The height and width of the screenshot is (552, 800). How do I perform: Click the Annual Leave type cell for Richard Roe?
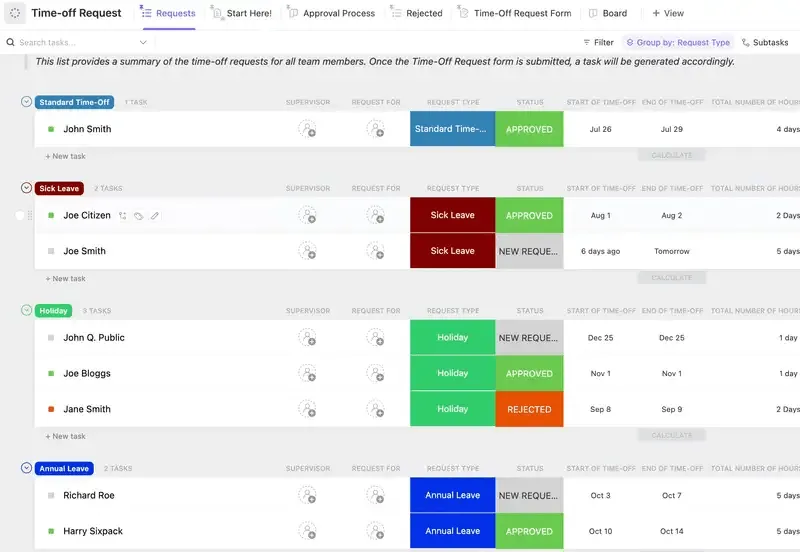click(453, 495)
